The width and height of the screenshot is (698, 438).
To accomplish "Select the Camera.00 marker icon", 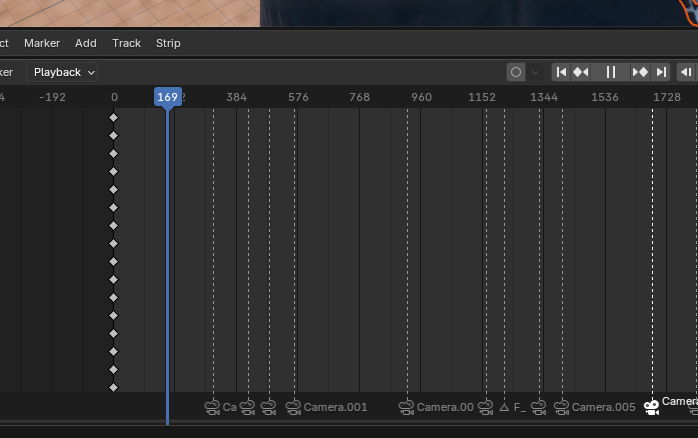I will [406, 407].
